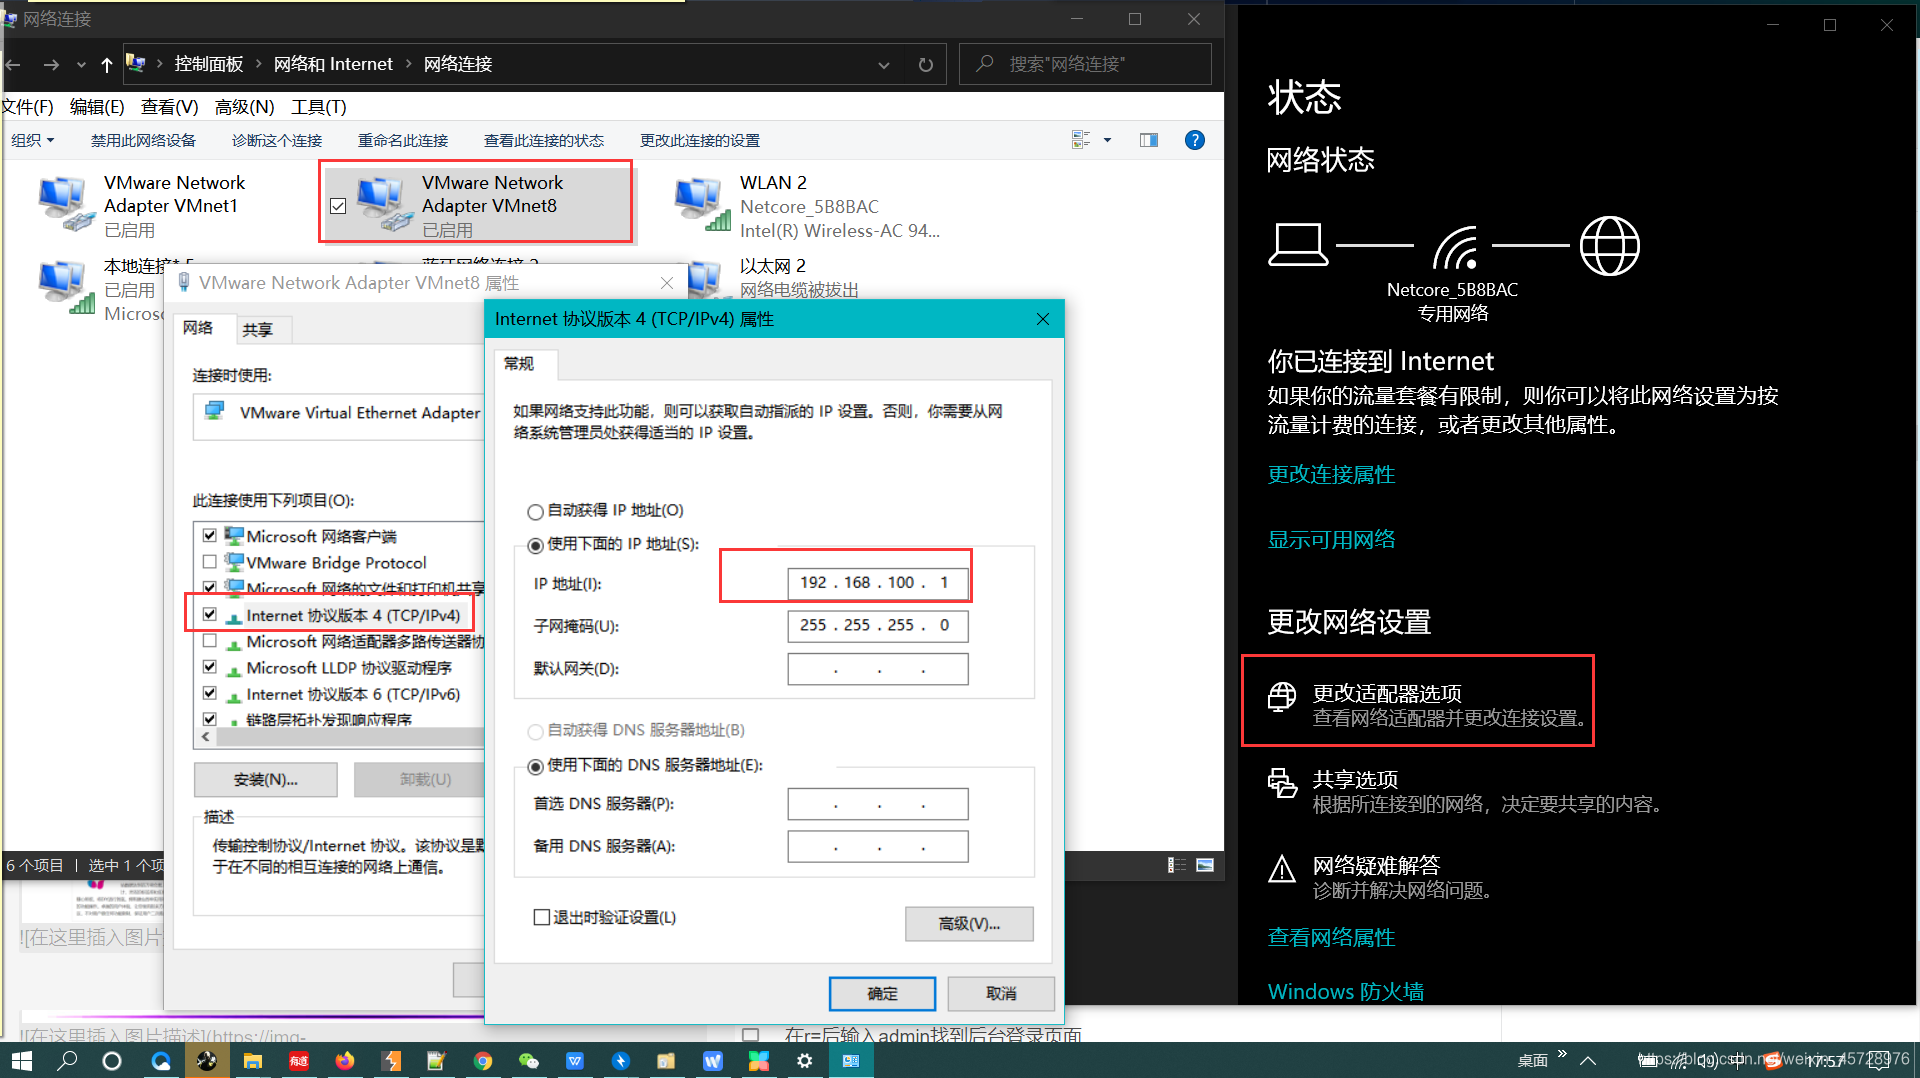The height and width of the screenshot is (1078, 1920).
Task: Navigate forward with the forward arrow
Action: [50, 64]
